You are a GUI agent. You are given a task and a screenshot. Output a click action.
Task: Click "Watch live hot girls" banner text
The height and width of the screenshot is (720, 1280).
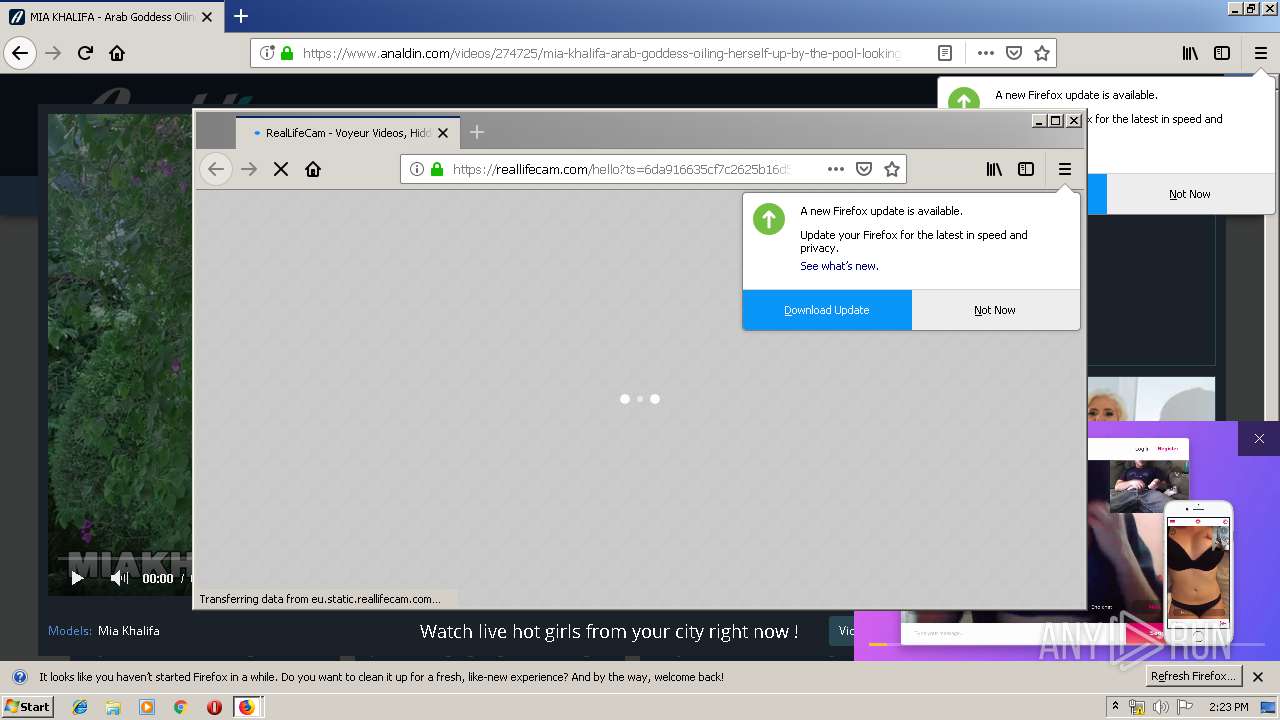[x=609, y=631]
